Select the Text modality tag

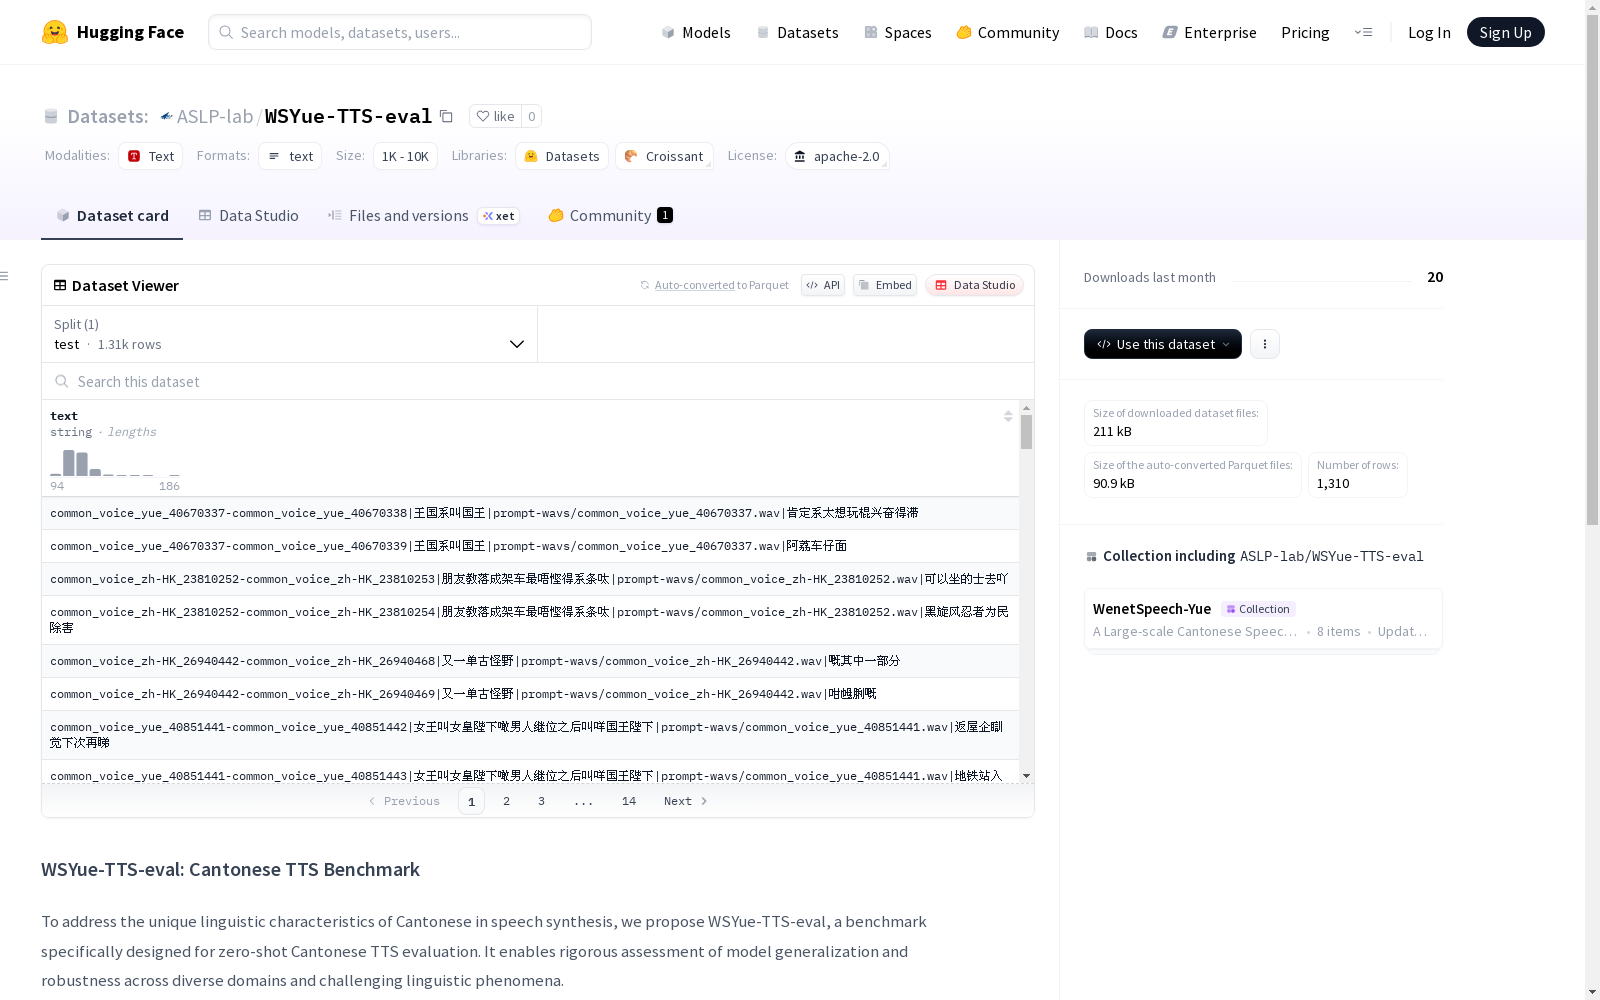click(151, 156)
